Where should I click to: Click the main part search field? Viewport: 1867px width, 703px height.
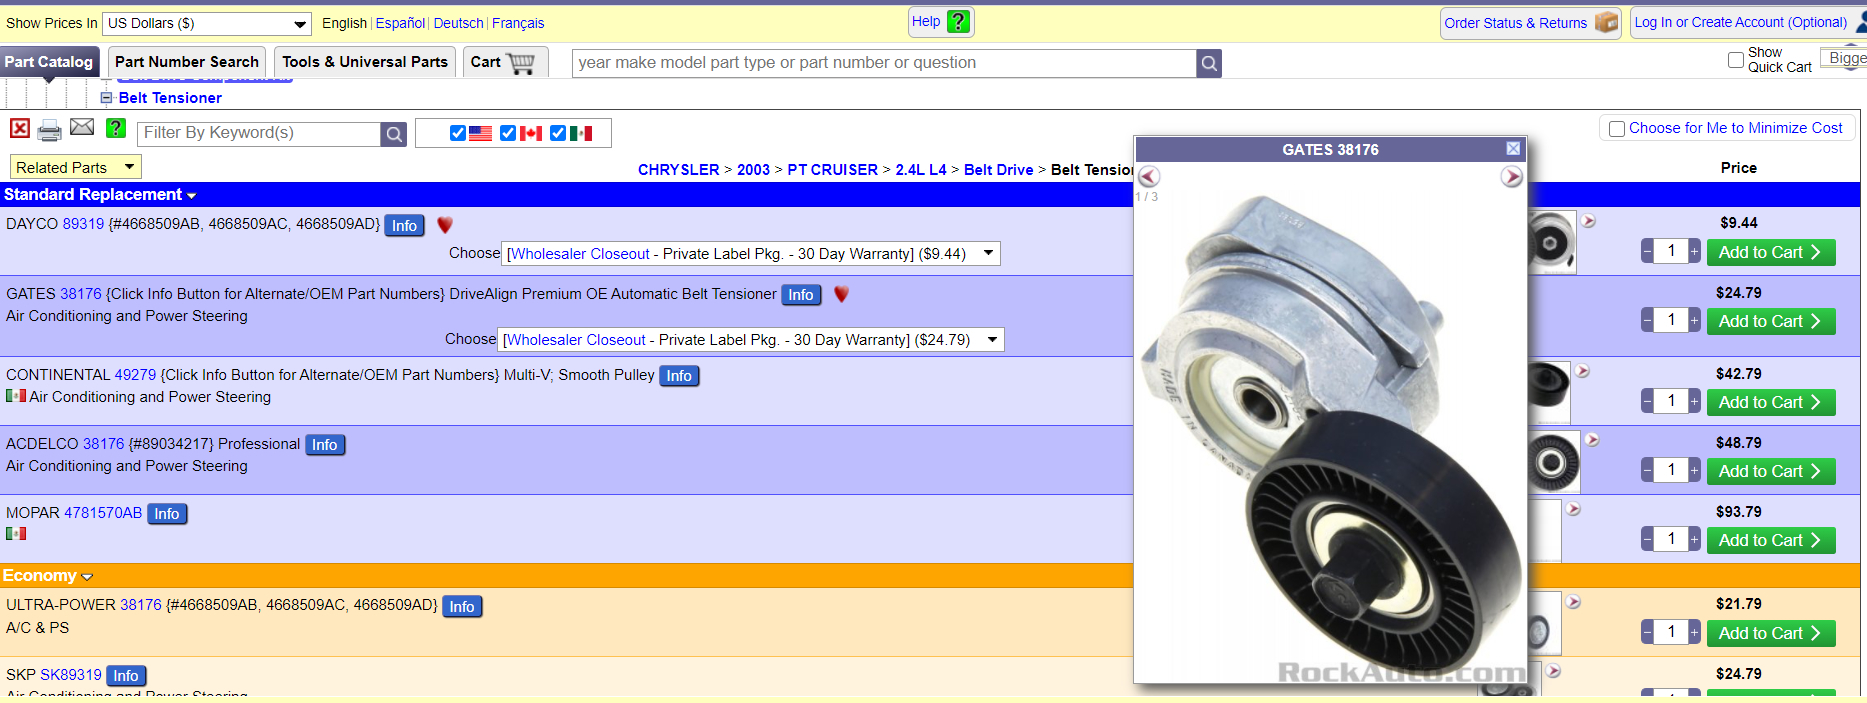pyautogui.click(x=884, y=63)
